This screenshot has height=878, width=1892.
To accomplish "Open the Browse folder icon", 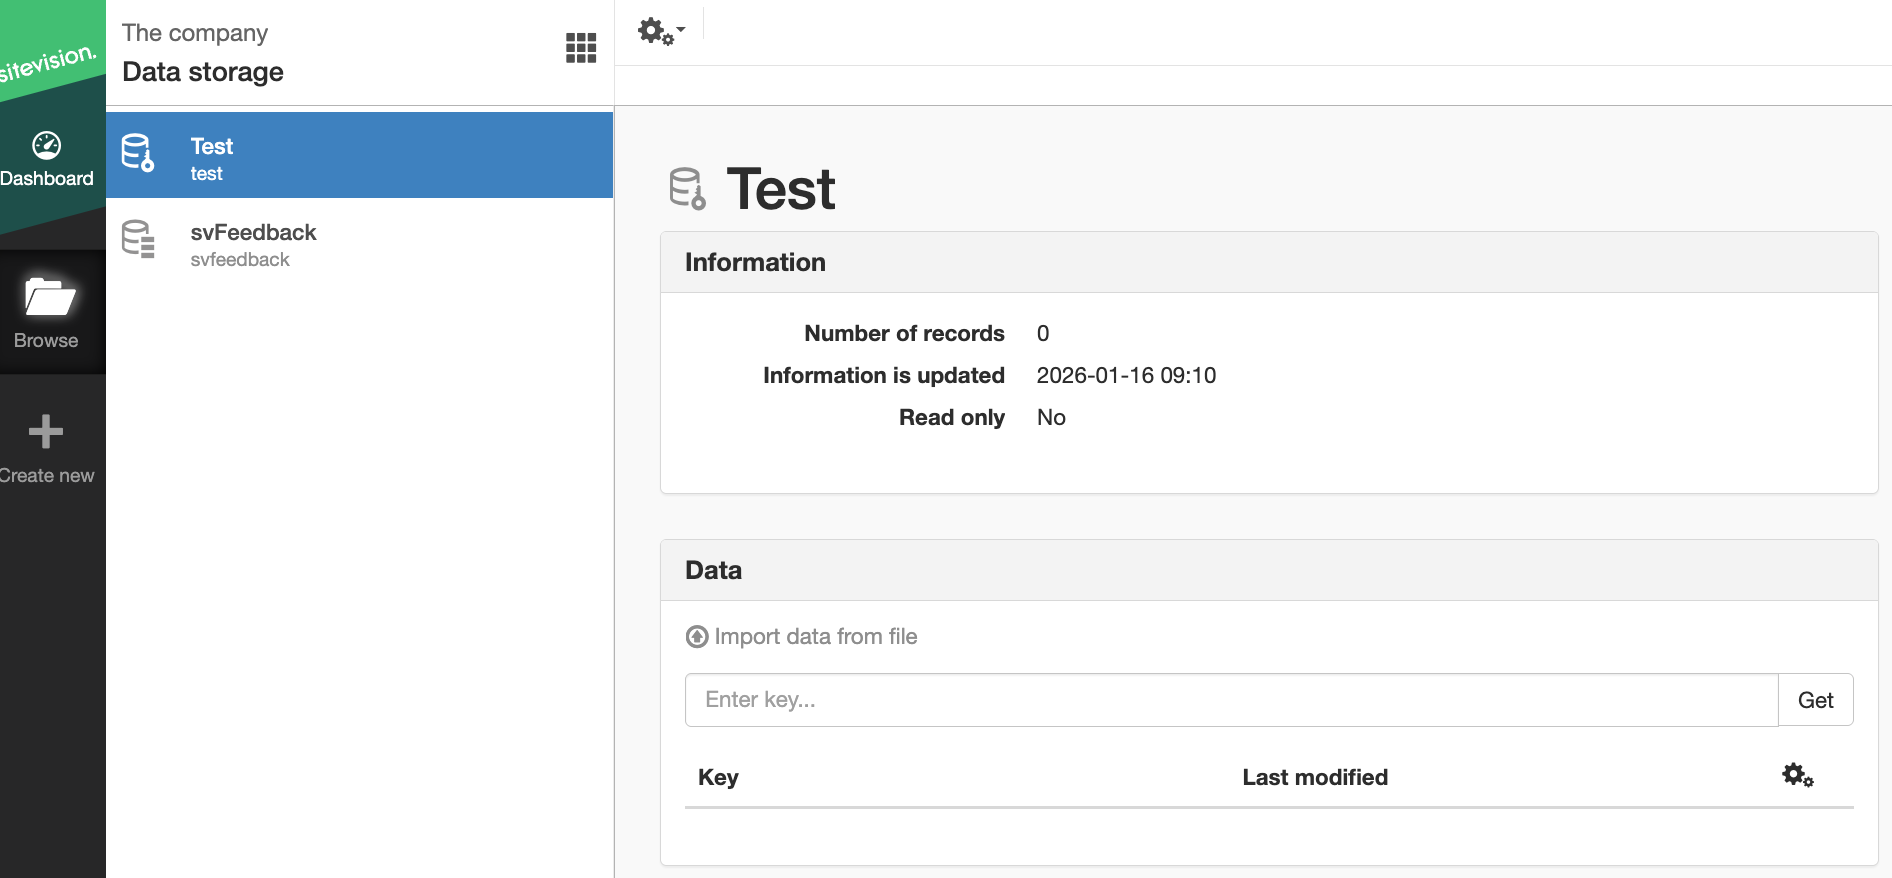I will (49, 297).
